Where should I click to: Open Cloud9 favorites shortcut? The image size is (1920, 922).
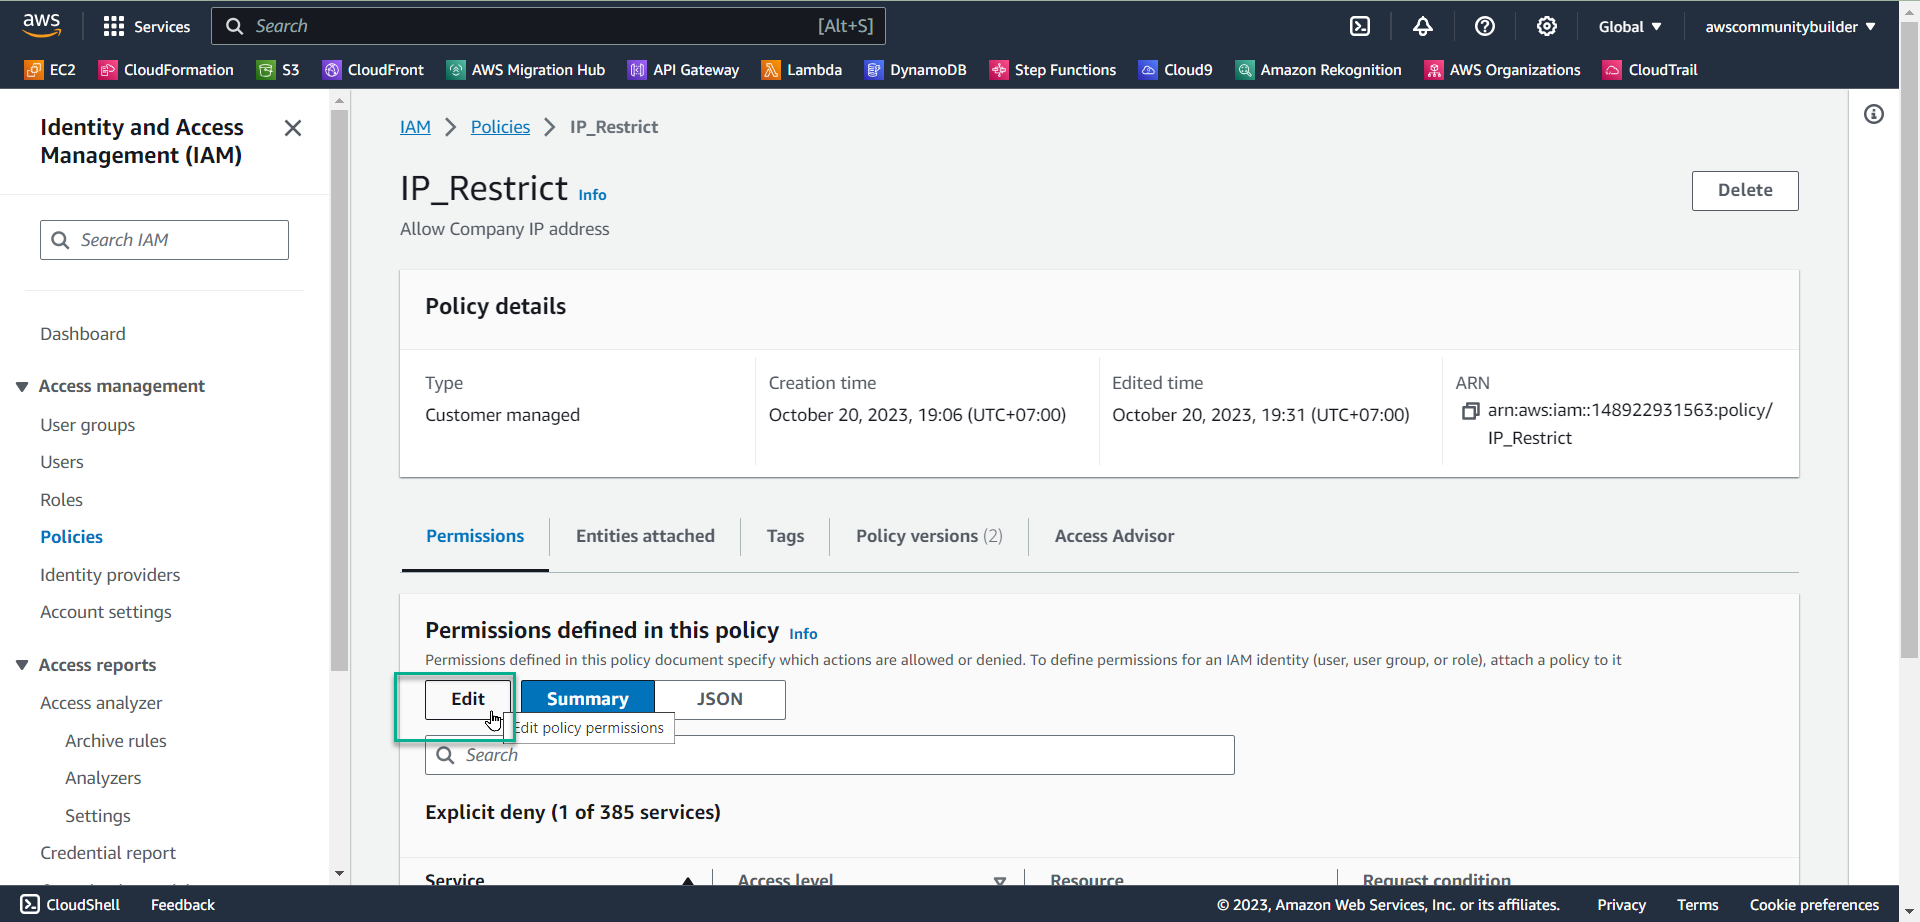pos(1176,70)
